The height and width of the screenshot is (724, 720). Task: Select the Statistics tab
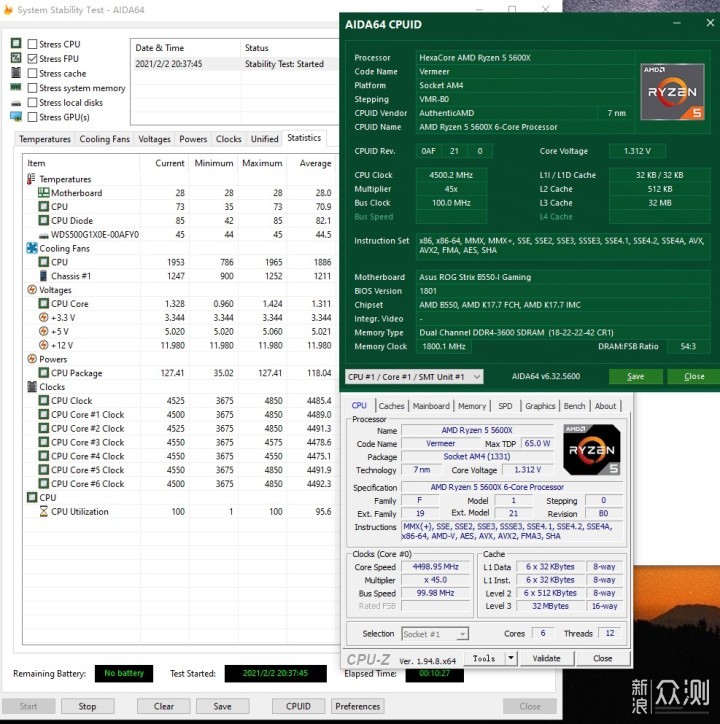click(x=304, y=138)
